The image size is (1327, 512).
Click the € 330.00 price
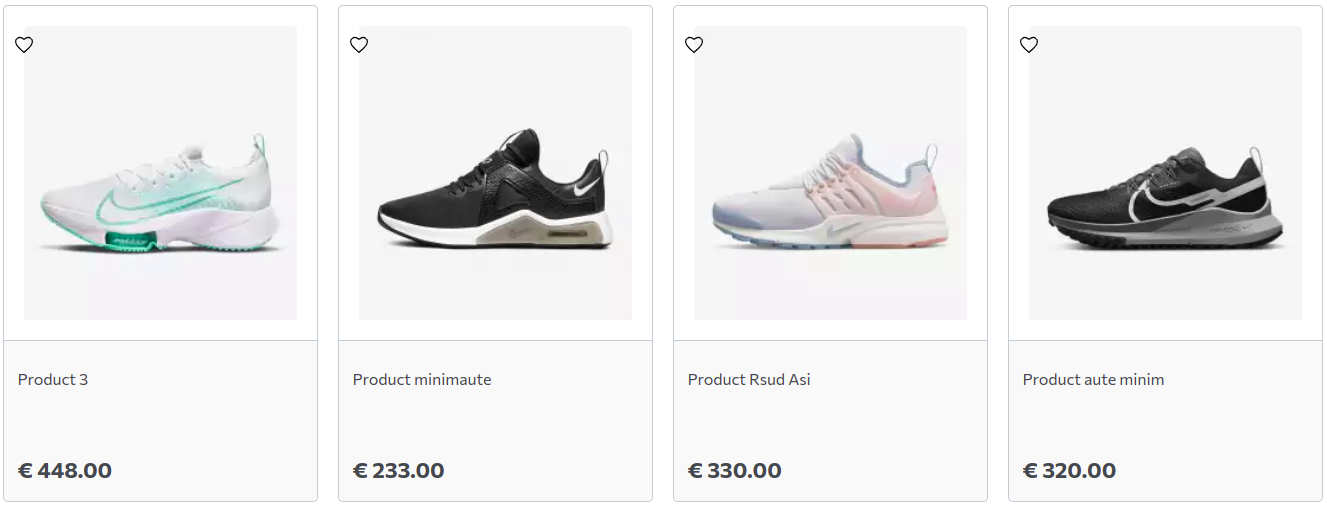tap(735, 471)
